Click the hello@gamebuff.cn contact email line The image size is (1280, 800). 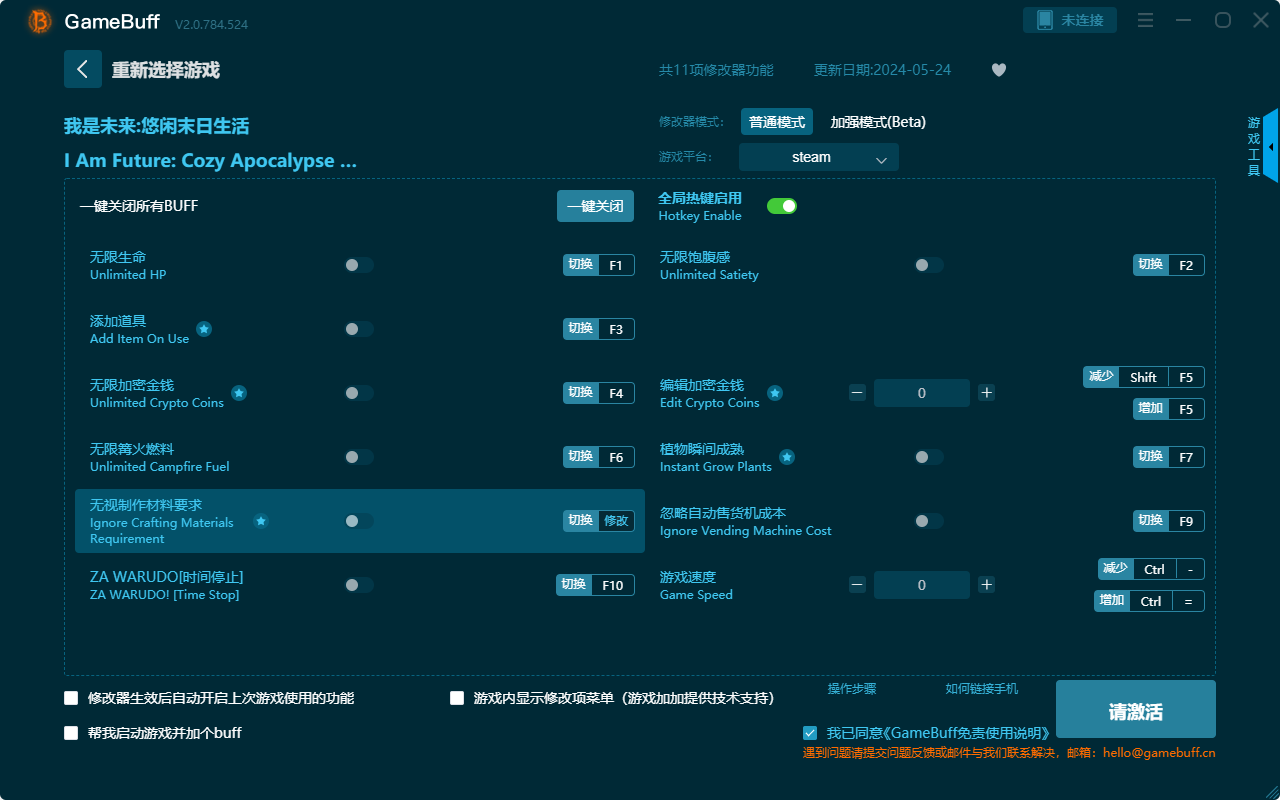coord(1009,753)
